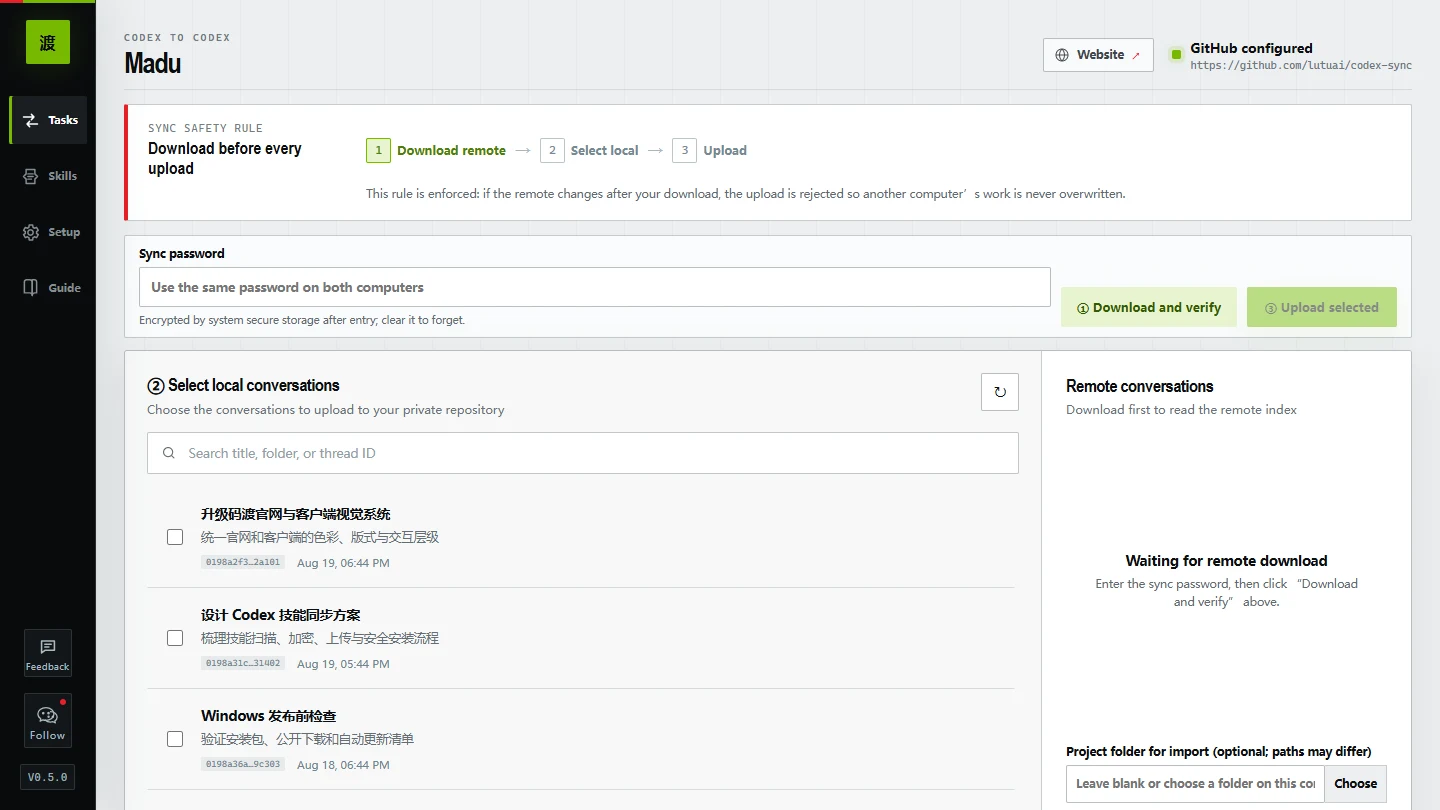Open the Tasks section in sidebar
This screenshot has height=810, width=1440.
(x=48, y=120)
